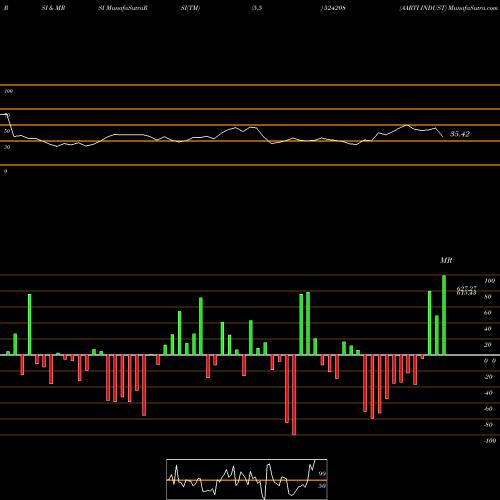Screen dimensions: 500x500
Task: Click the MR panel title label
Action: (446, 260)
